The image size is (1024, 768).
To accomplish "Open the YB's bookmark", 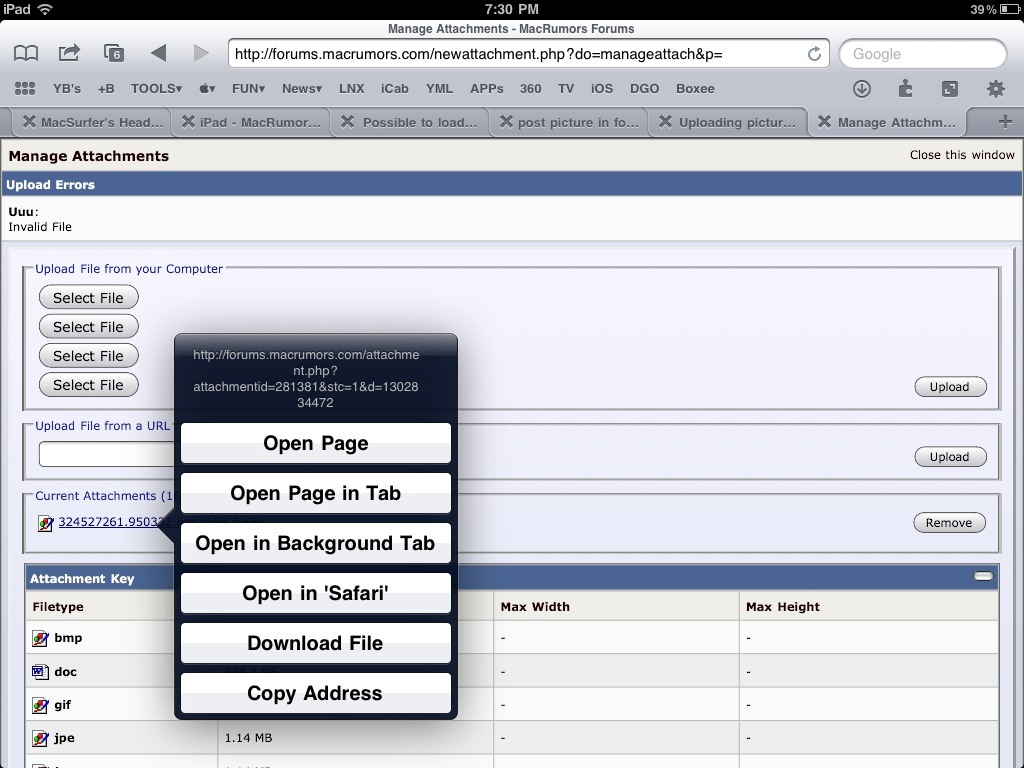I will coord(67,88).
